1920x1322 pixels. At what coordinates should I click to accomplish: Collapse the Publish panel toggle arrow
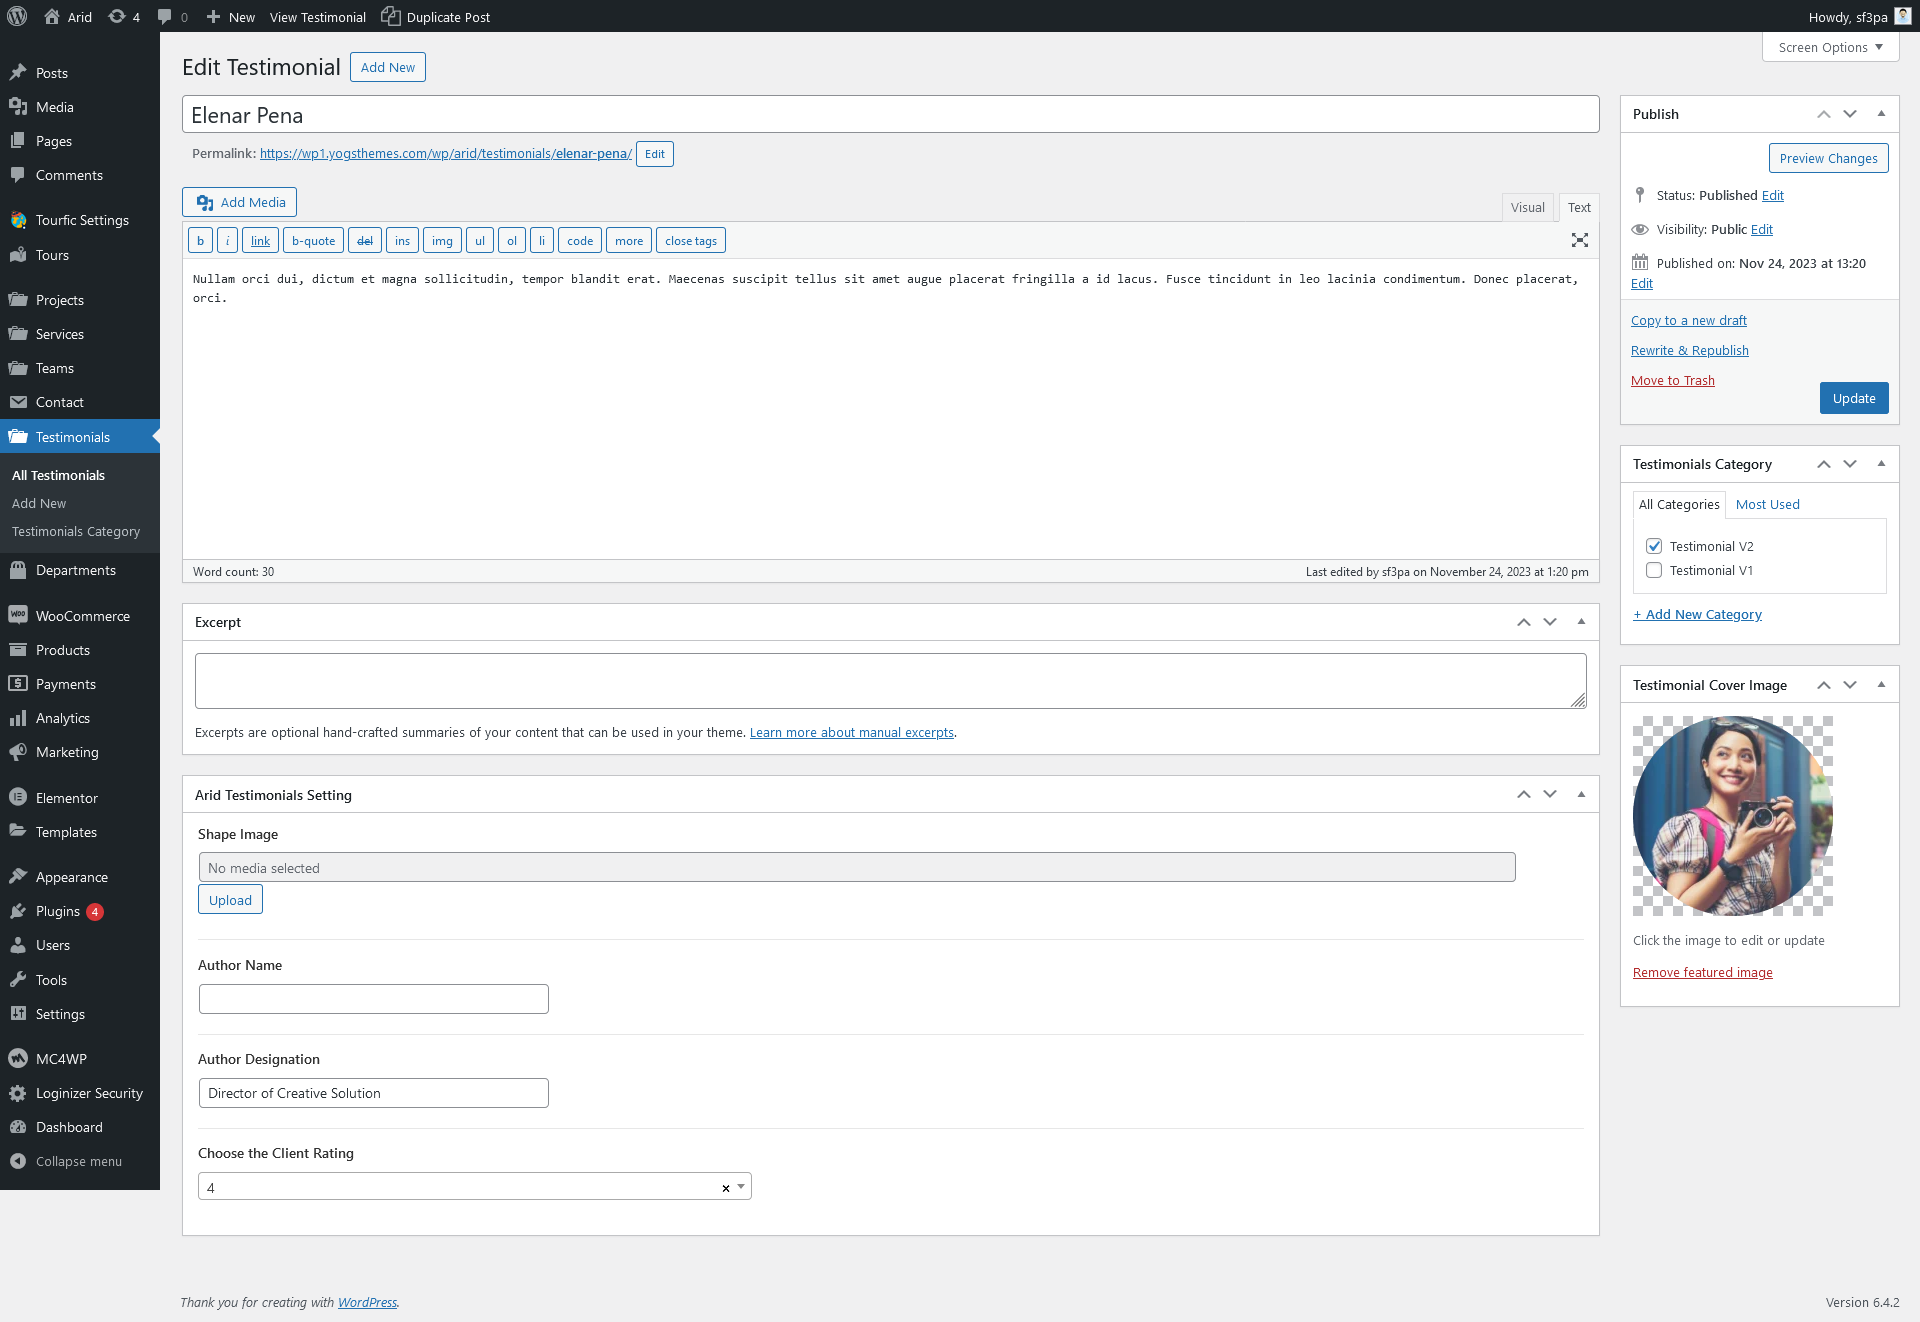click(x=1881, y=114)
